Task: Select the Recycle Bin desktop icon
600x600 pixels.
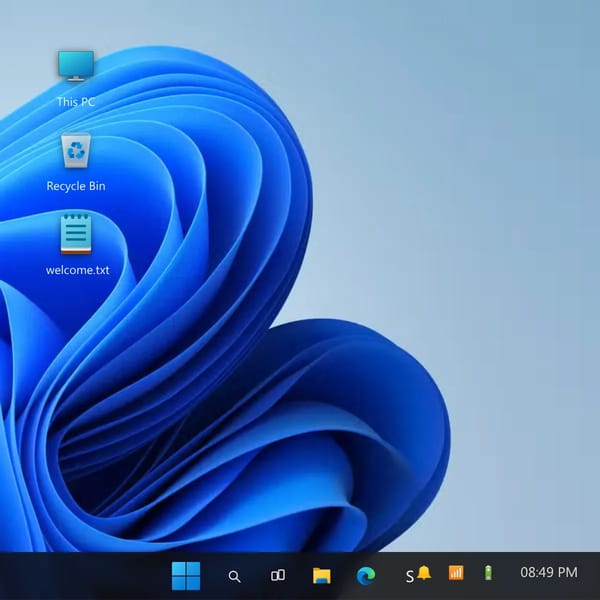Action: coord(76,150)
